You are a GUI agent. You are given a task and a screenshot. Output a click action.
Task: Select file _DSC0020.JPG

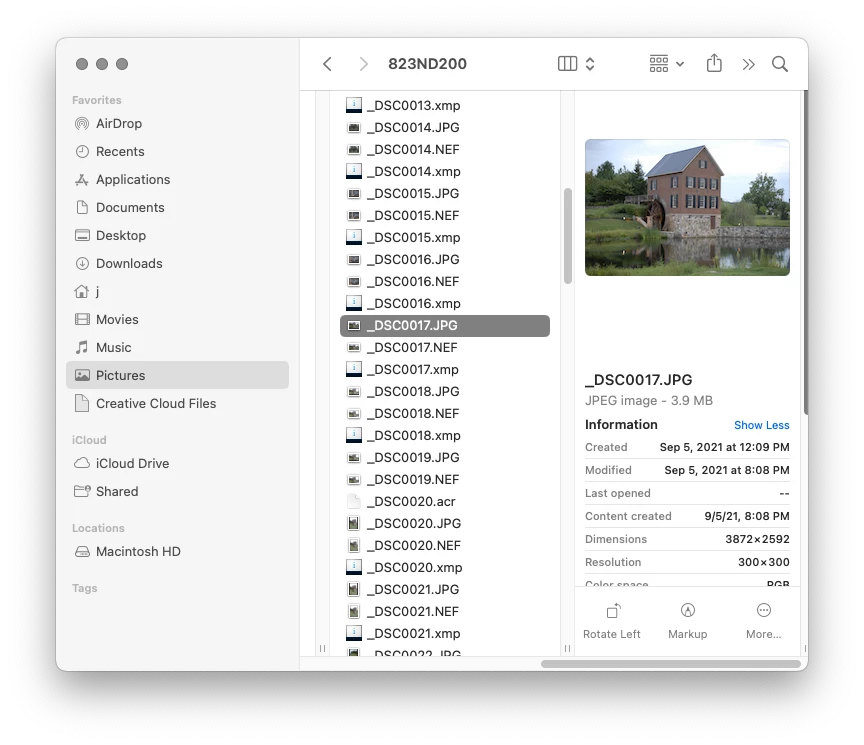tap(445, 523)
